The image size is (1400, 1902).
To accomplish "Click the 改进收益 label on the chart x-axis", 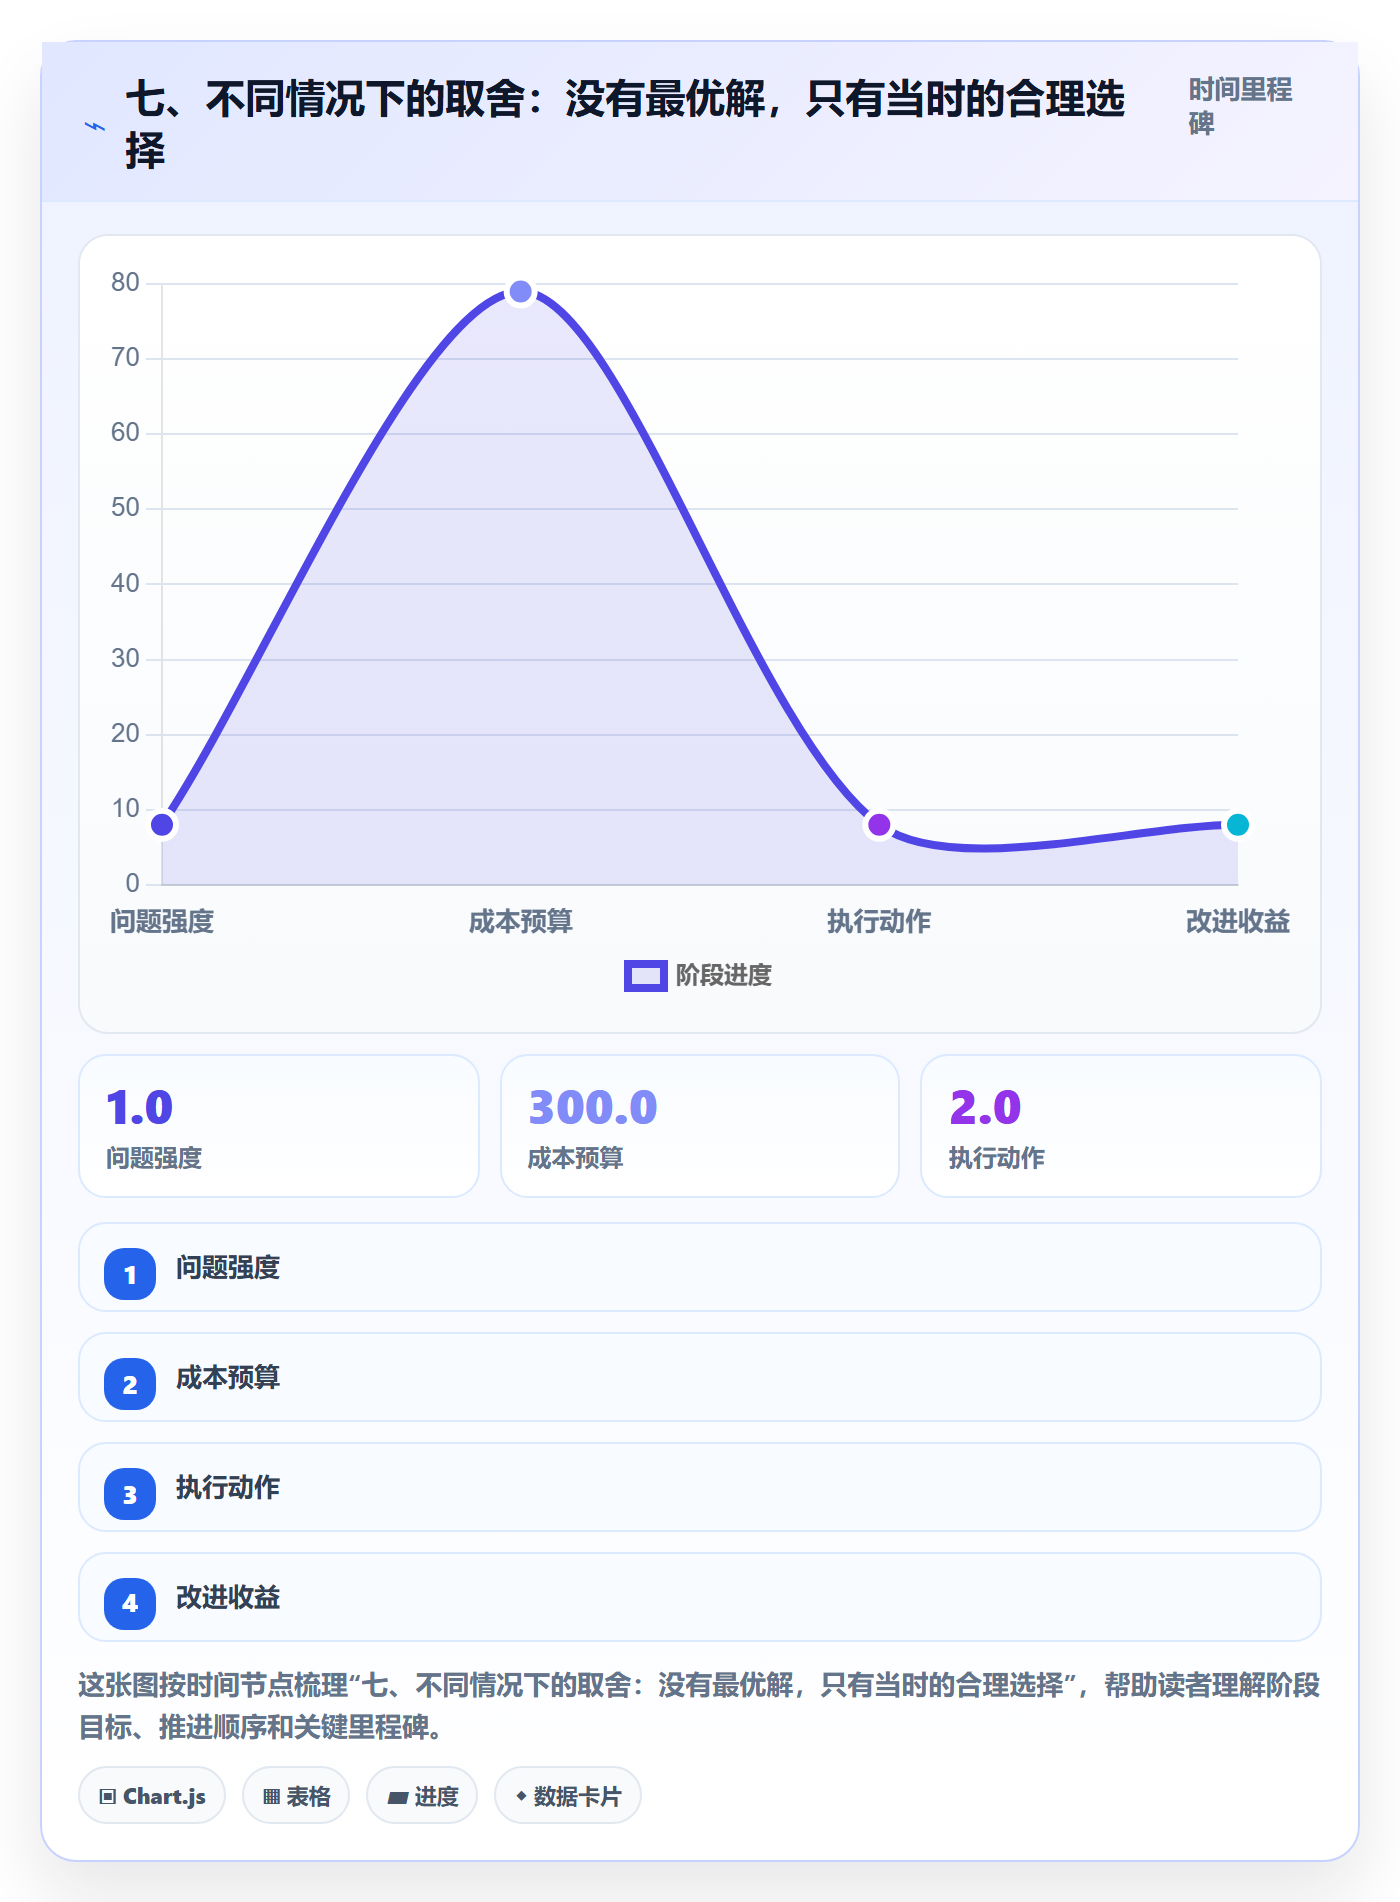I will coord(1237,921).
